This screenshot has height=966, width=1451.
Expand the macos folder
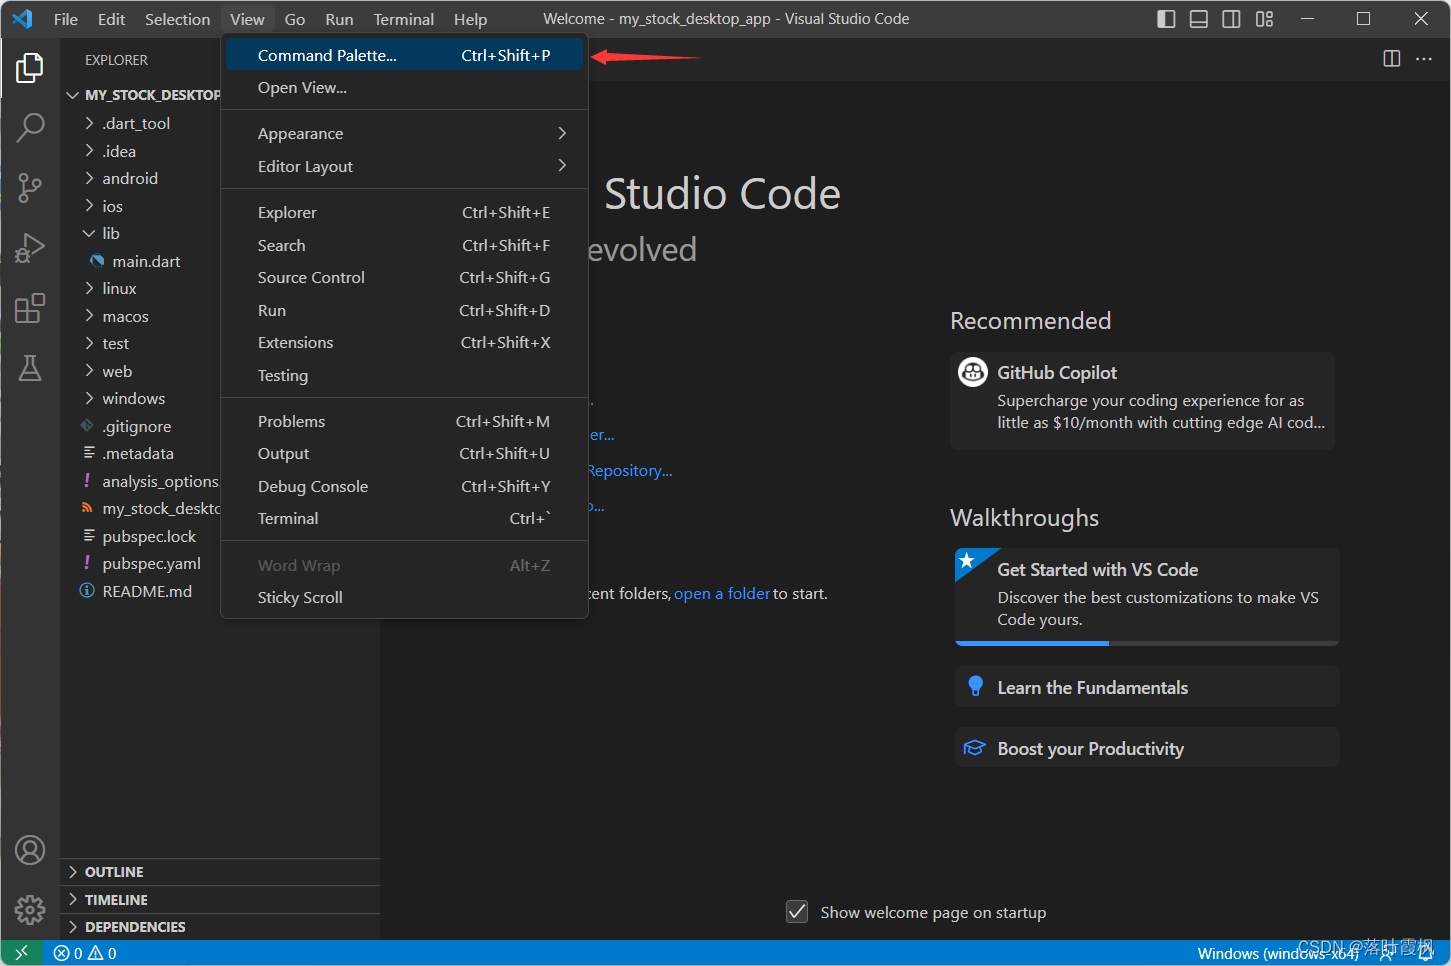pyautogui.click(x=125, y=316)
